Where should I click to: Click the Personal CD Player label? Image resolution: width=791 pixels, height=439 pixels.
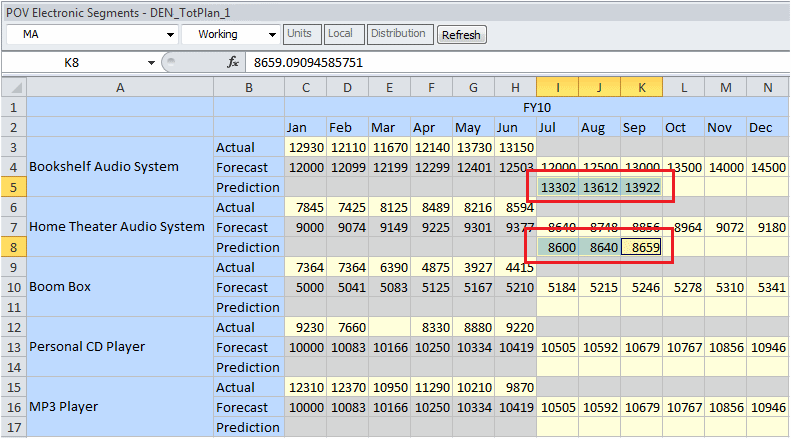(87, 347)
